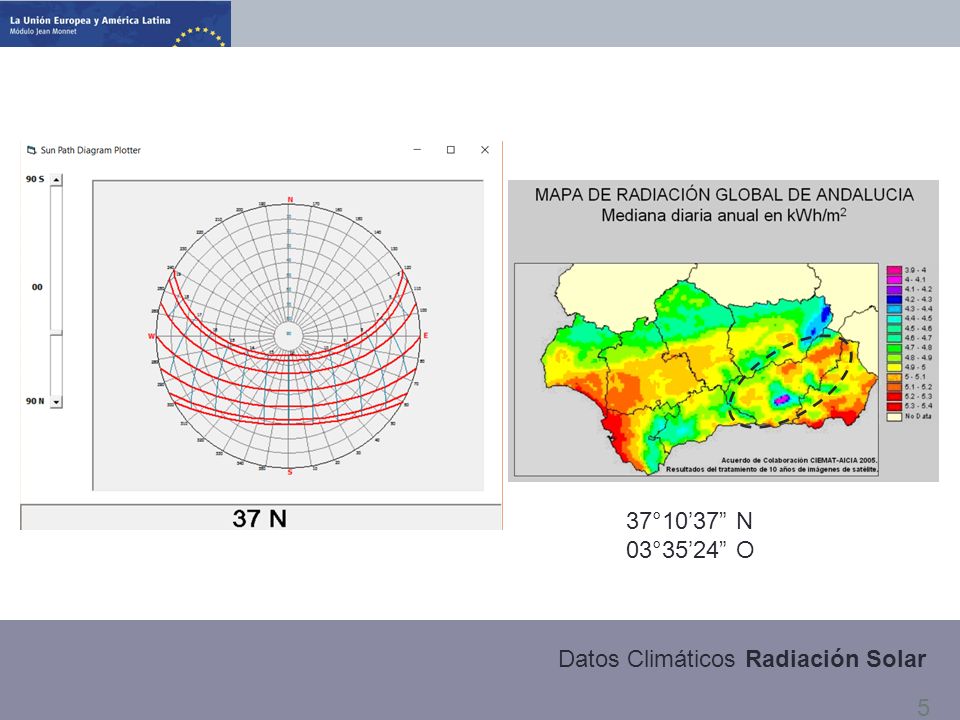
Task: Click the 'Sun Path Diagram Plotter' title text
Action: point(91,150)
